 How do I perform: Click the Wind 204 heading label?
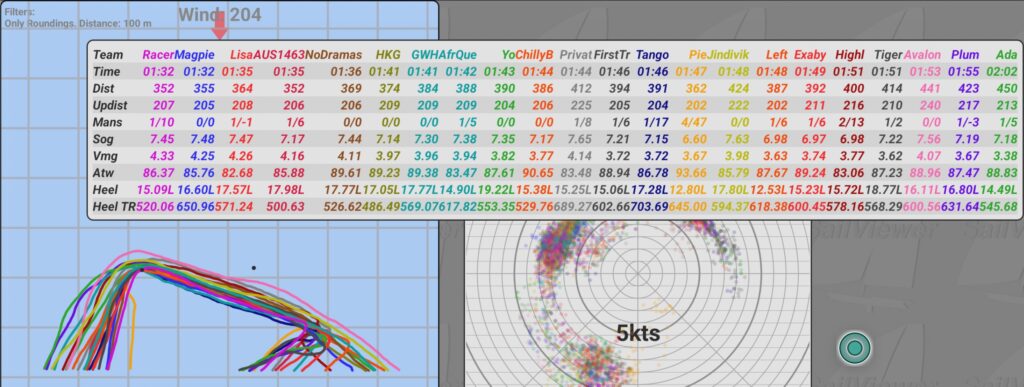219,14
